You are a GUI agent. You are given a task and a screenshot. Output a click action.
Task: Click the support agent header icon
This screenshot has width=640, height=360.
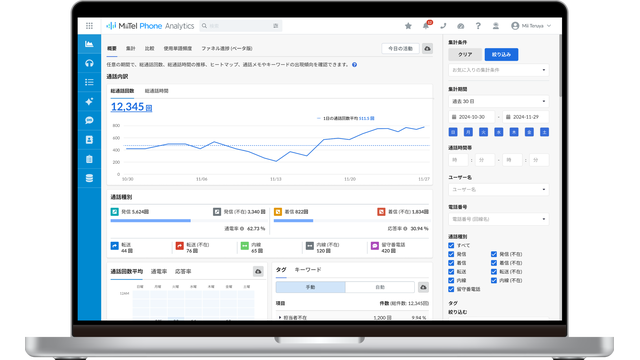[x=496, y=26]
